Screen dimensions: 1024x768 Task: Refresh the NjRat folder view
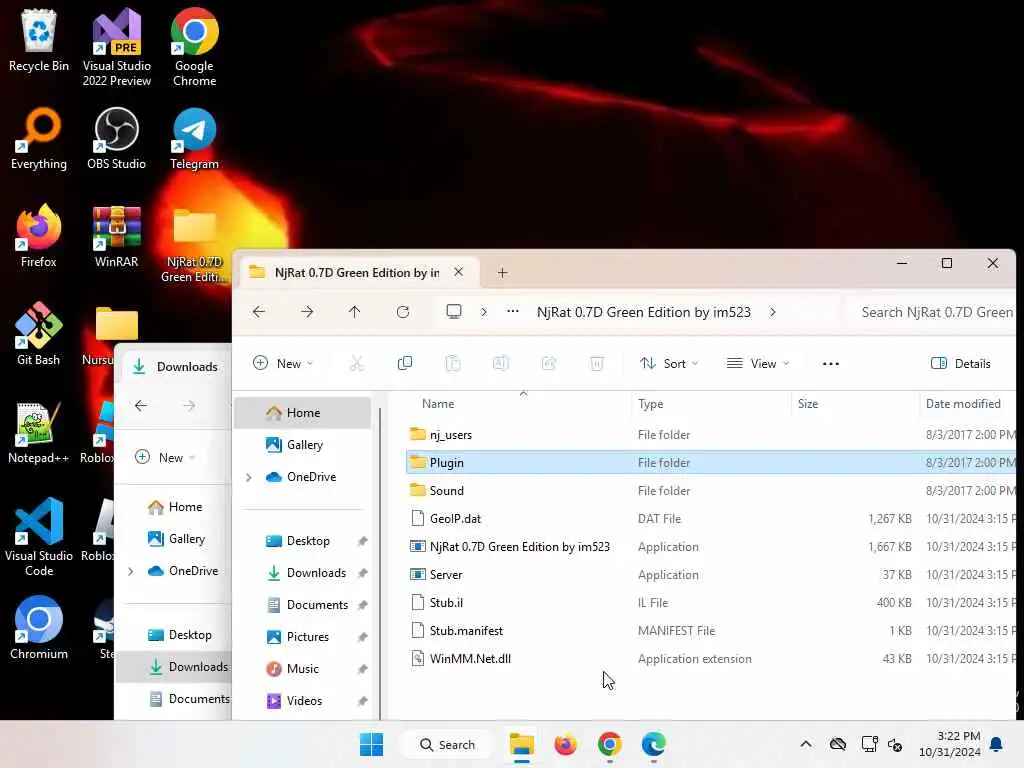click(x=403, y=312)
